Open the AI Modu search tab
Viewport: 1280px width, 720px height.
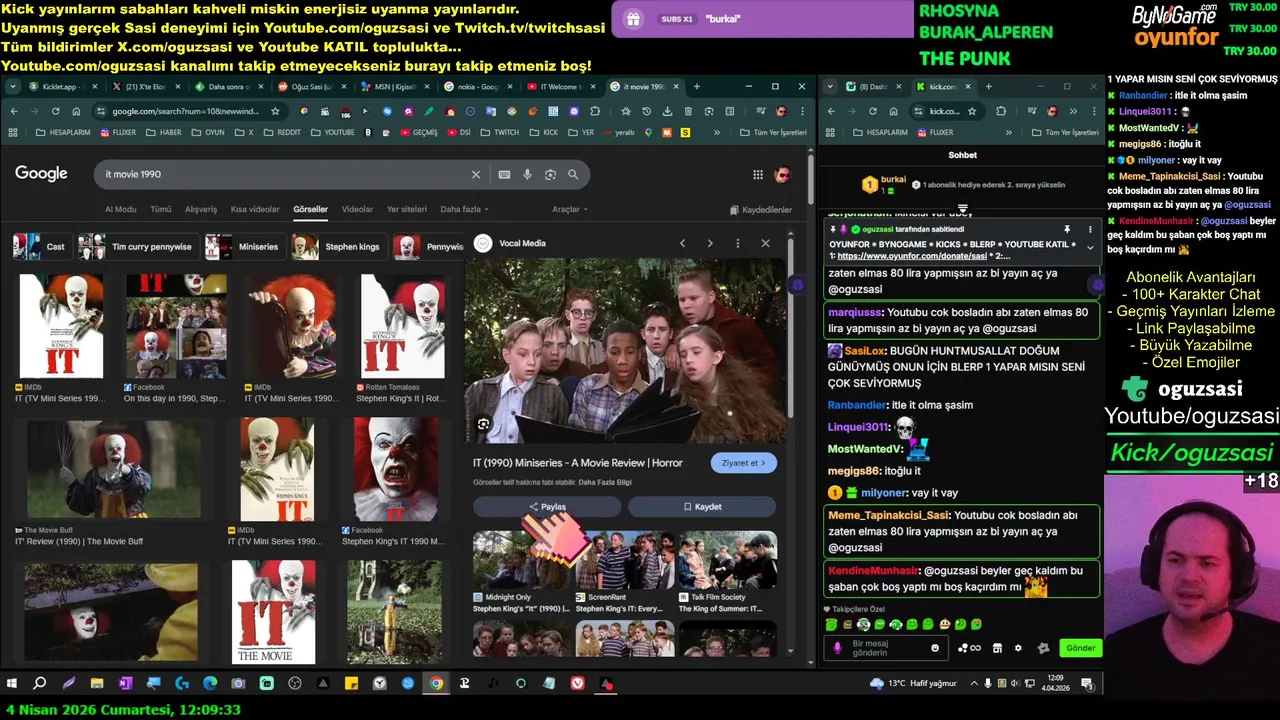click(120, 209)
